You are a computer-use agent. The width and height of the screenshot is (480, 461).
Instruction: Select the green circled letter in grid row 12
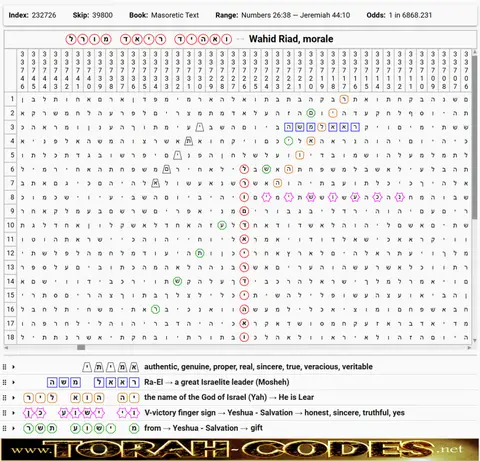200,253
